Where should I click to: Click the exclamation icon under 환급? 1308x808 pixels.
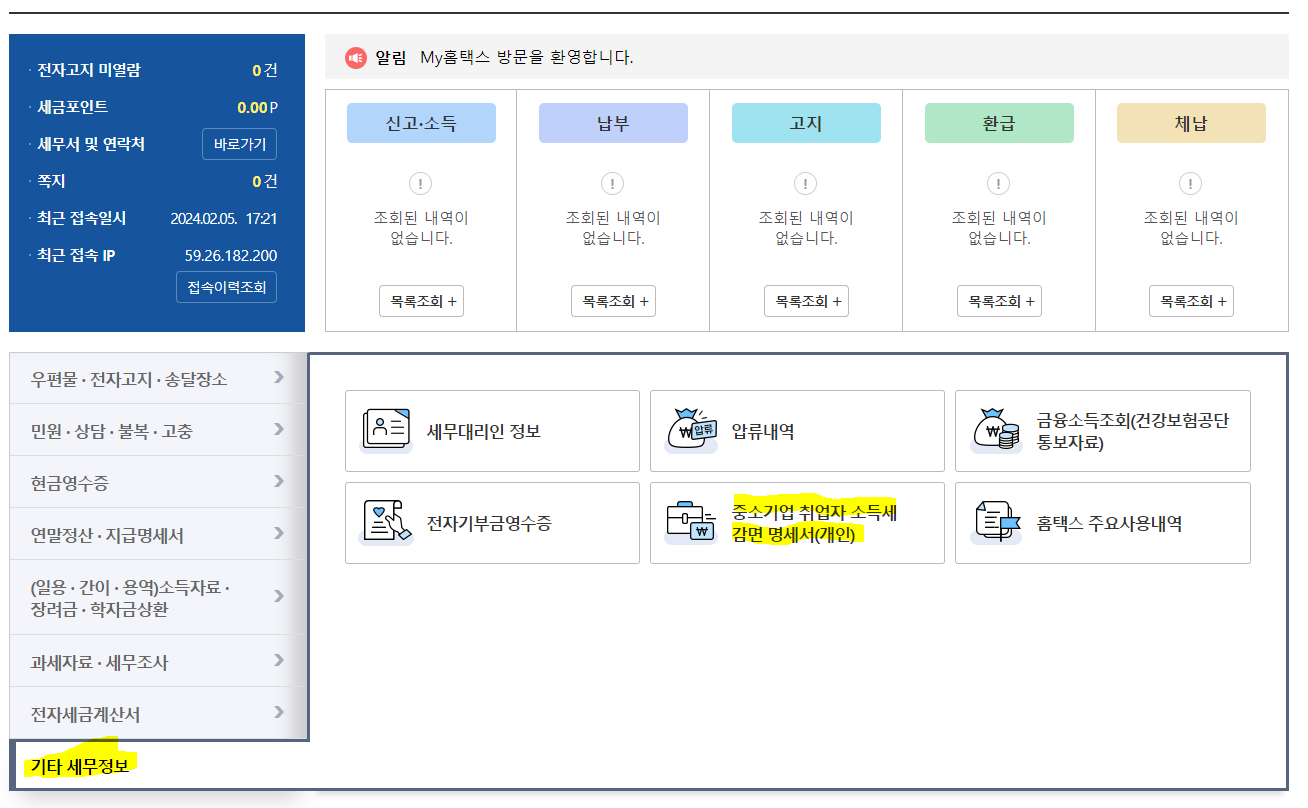tap(999, 184)
